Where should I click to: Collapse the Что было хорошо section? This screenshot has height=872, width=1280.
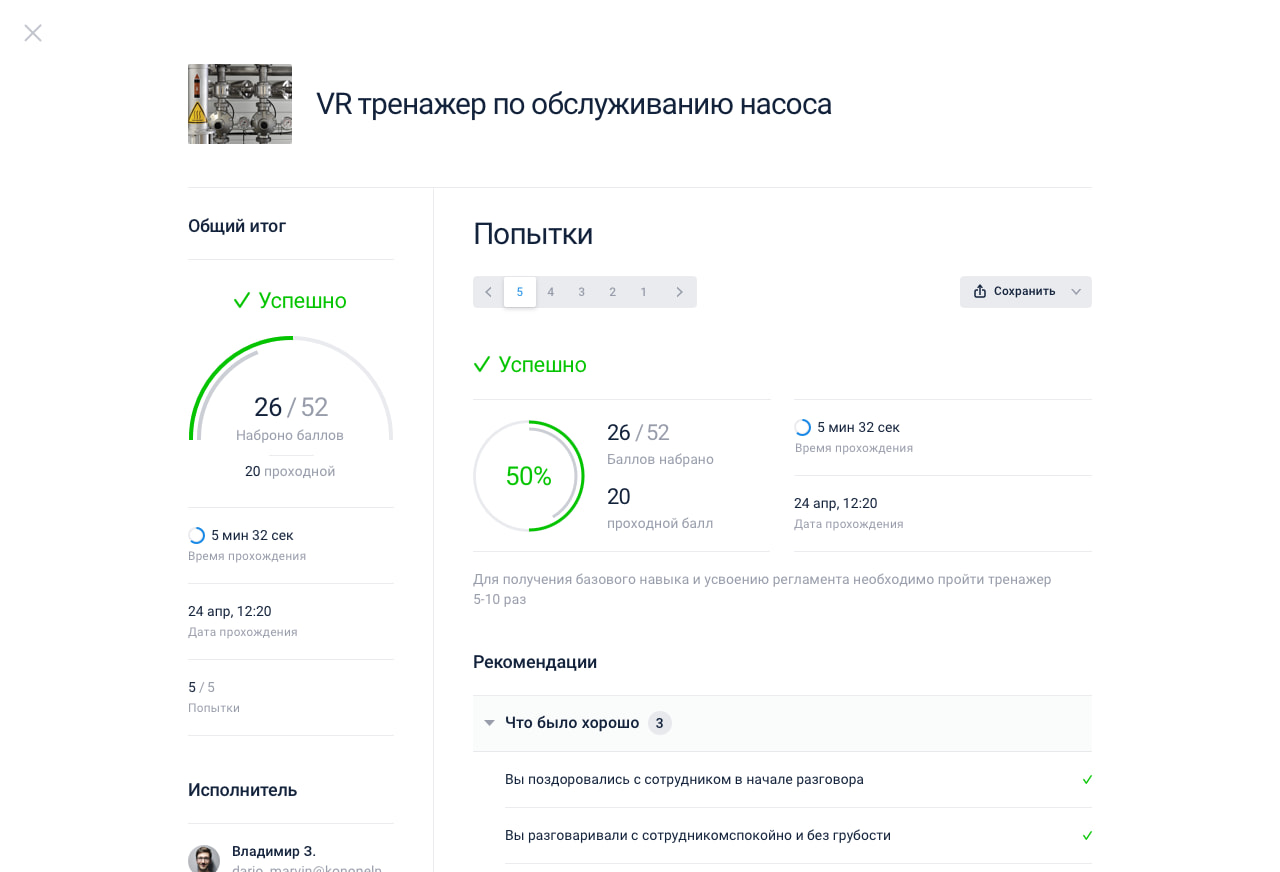point(489,723)
